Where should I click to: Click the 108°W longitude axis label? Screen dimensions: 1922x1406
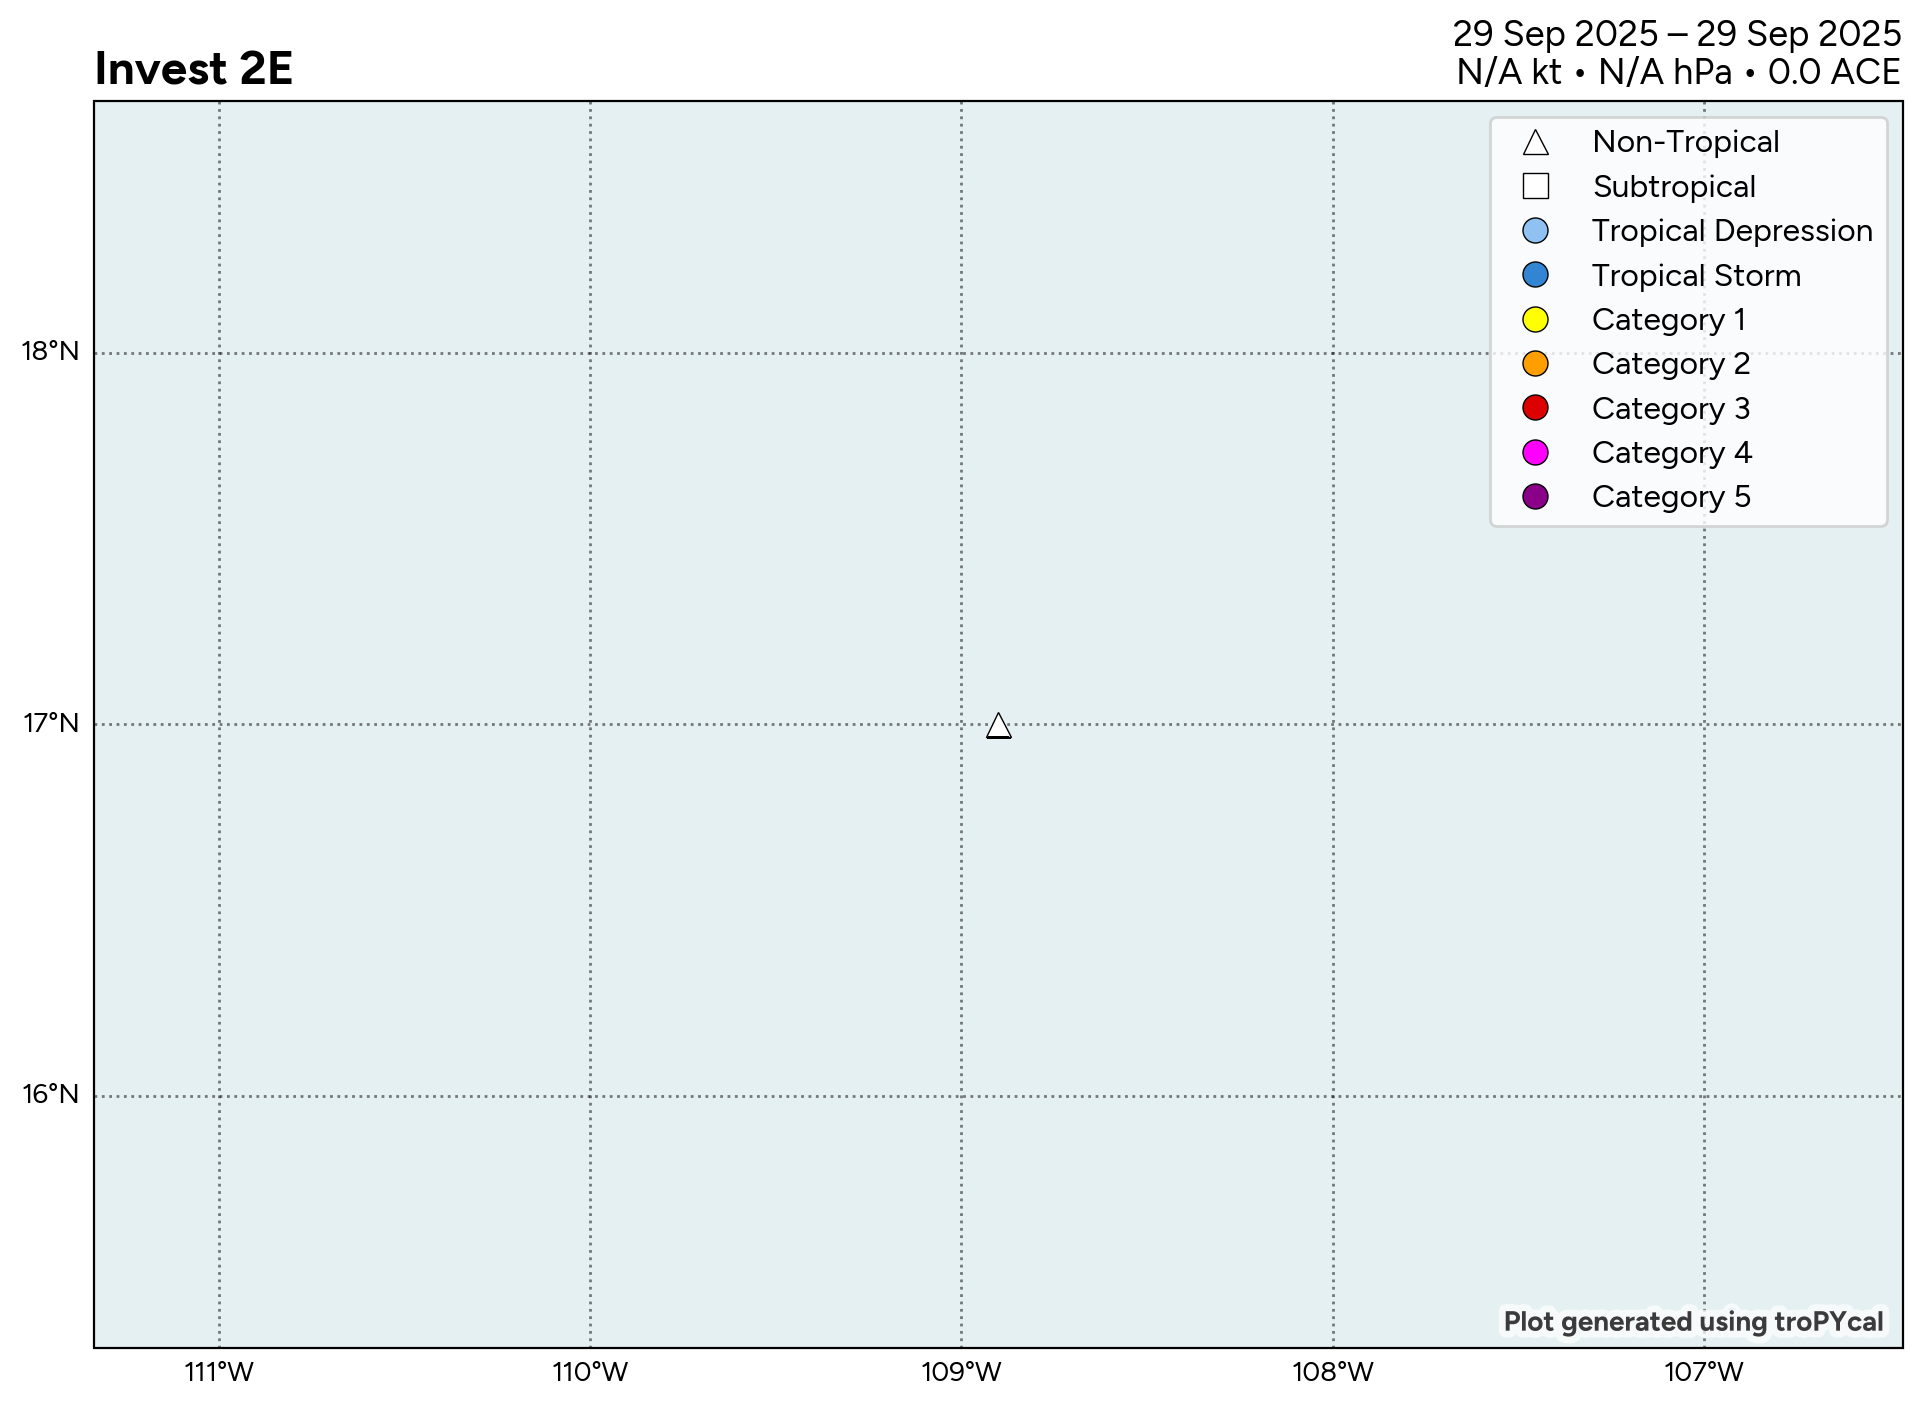pos(1333,1373)
